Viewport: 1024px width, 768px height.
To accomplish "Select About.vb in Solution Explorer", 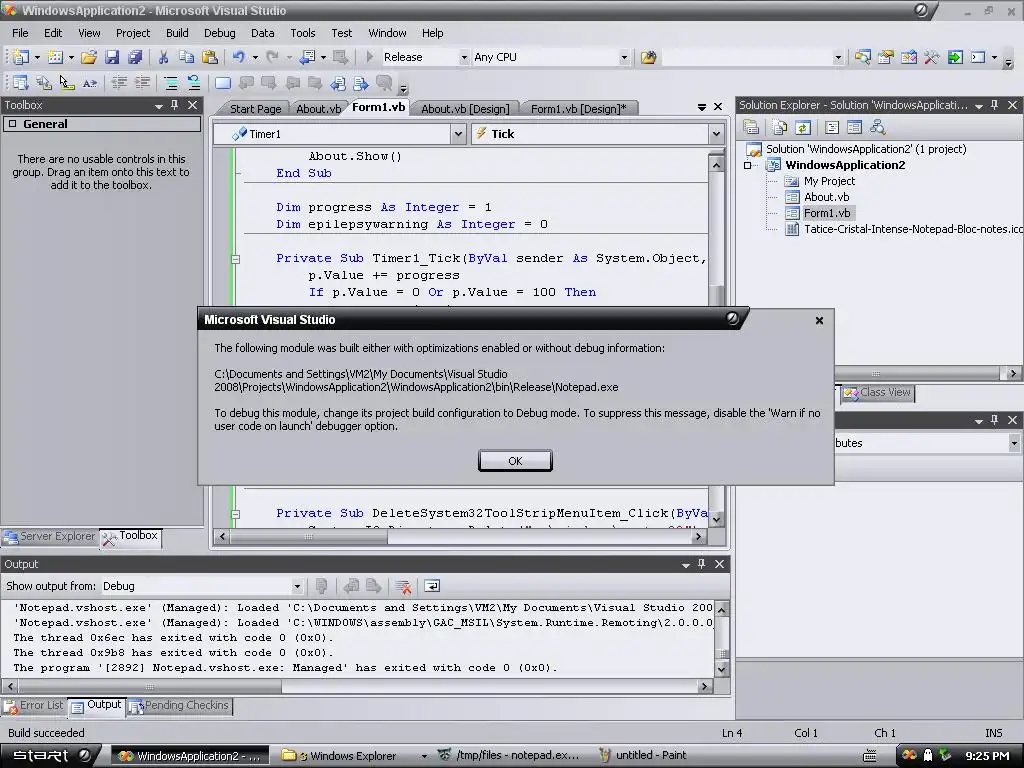I will 826,197.
